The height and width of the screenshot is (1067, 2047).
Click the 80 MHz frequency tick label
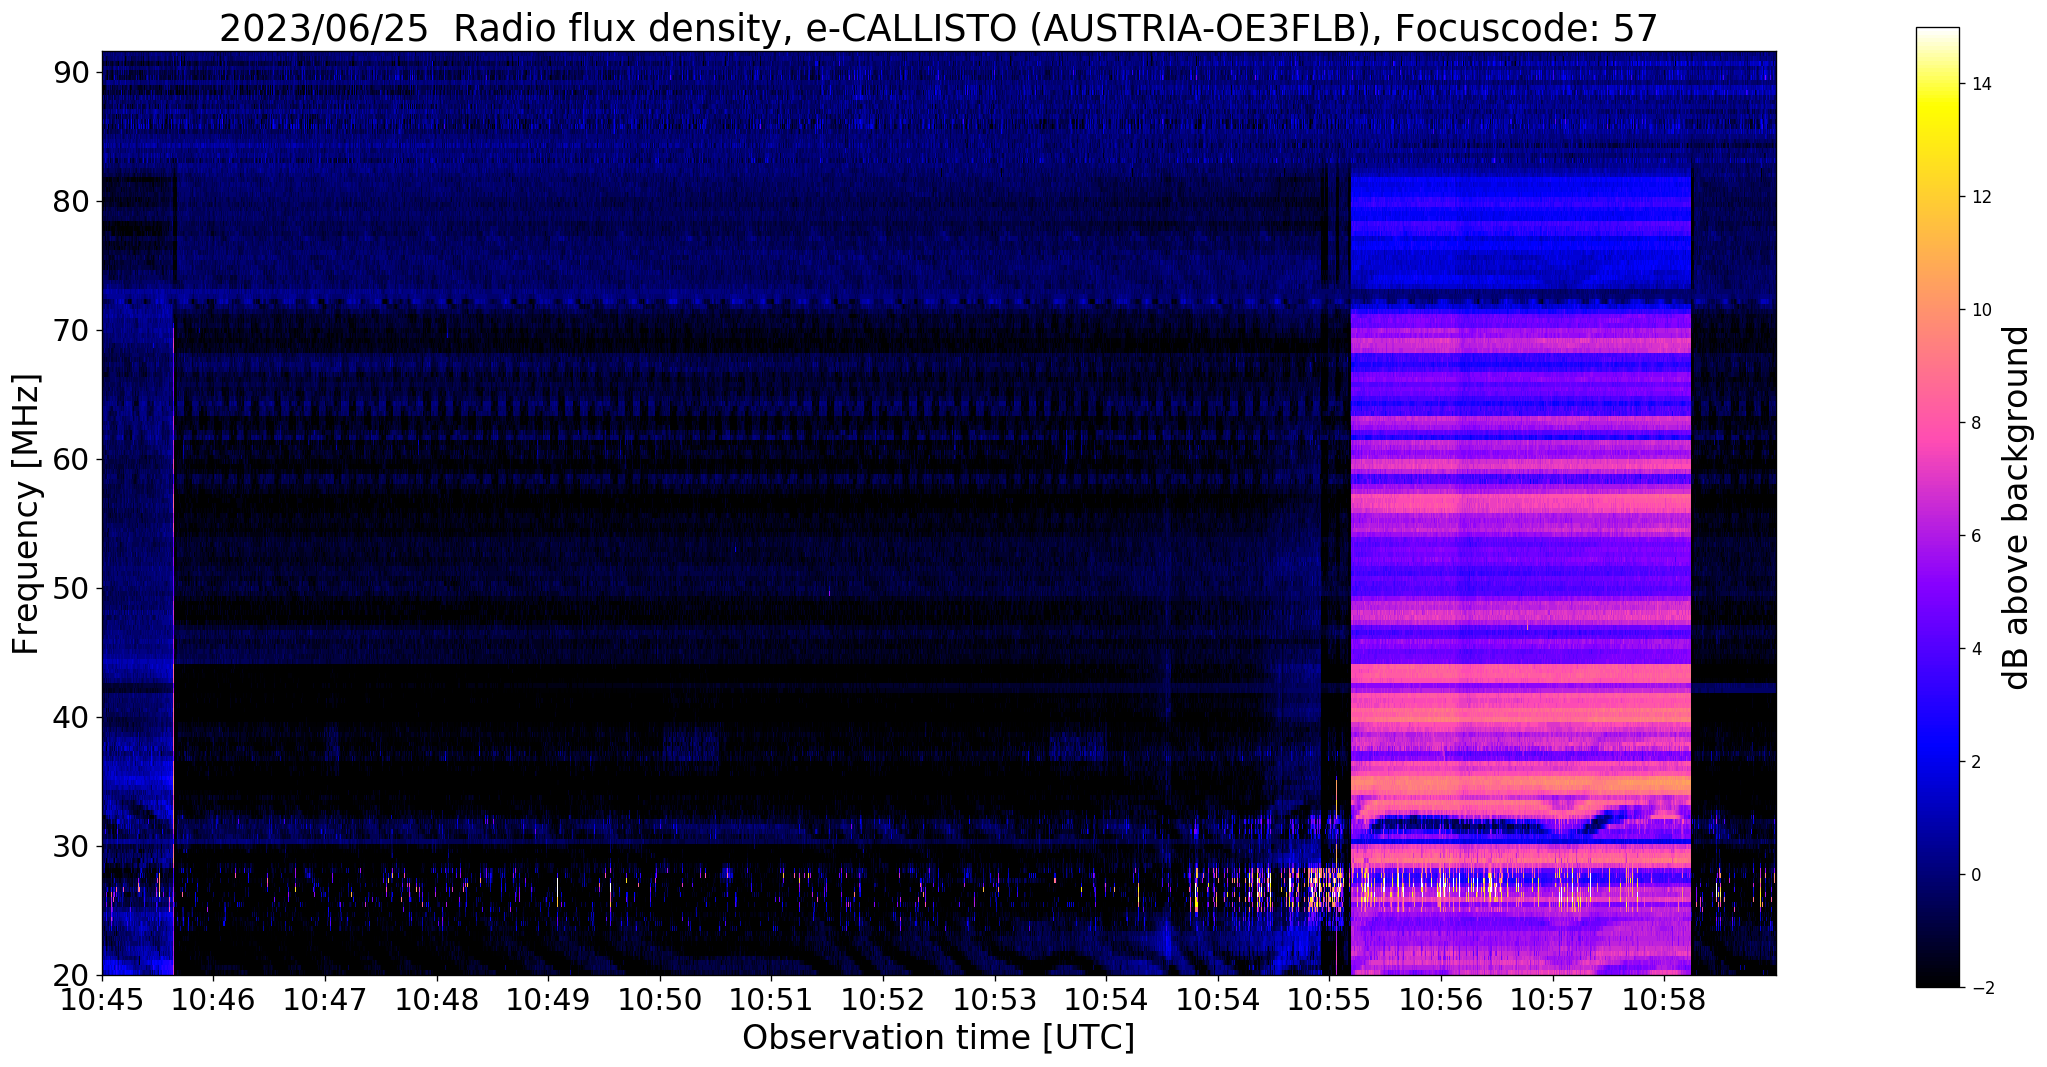click(72, 201)
